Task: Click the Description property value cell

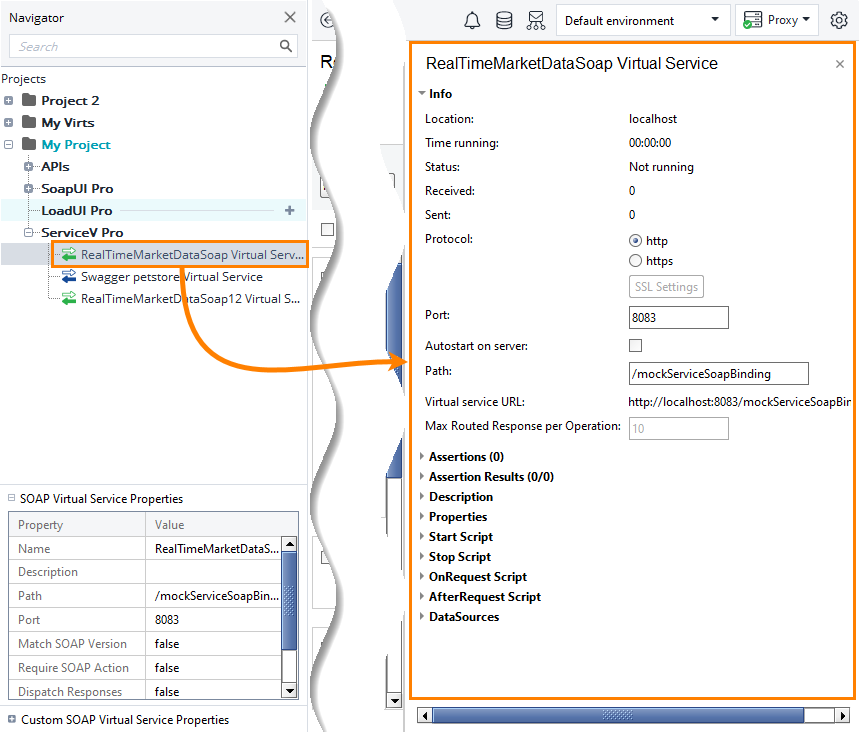Action: tap(214, 571)
